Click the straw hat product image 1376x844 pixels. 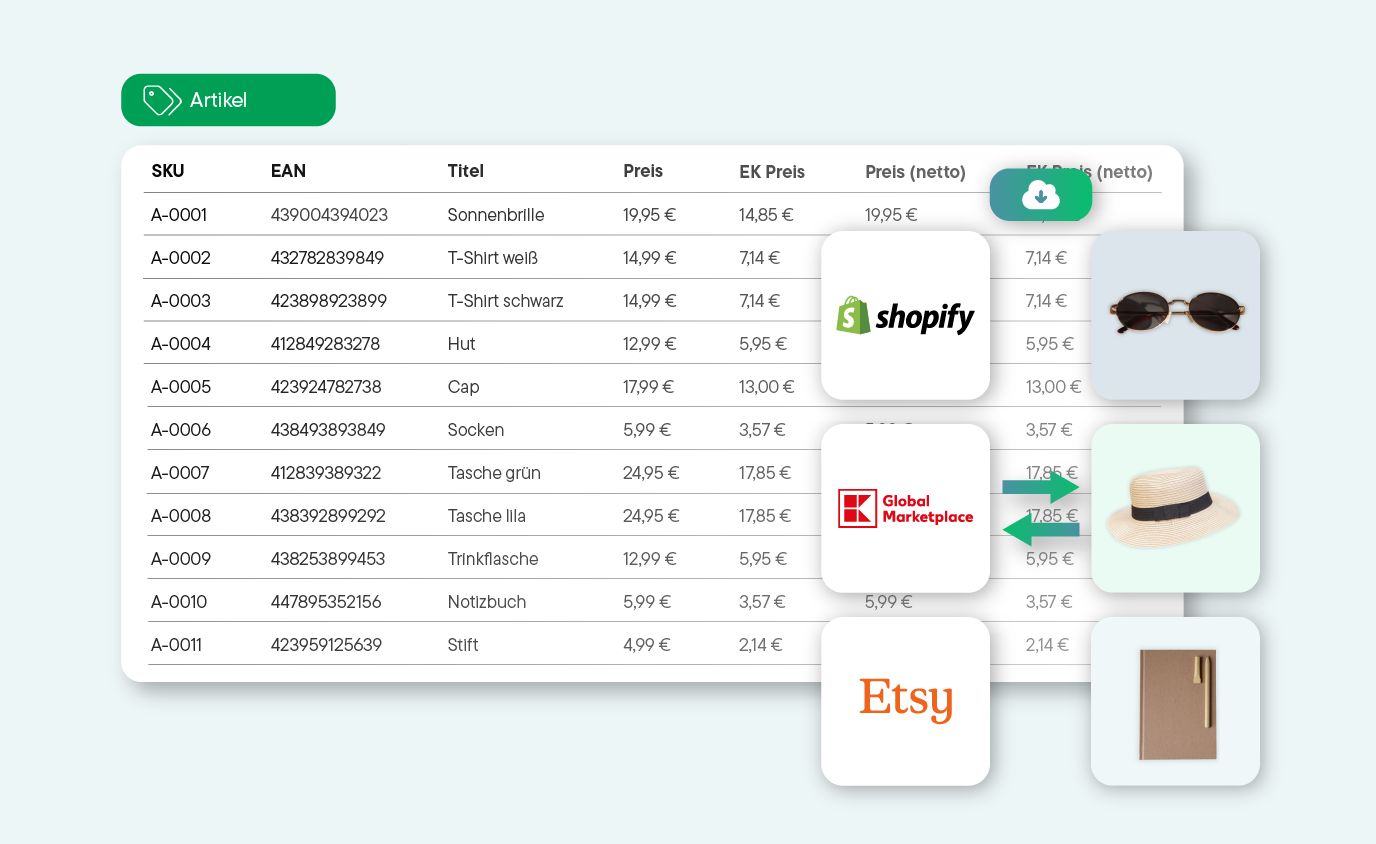[1175, 508]
